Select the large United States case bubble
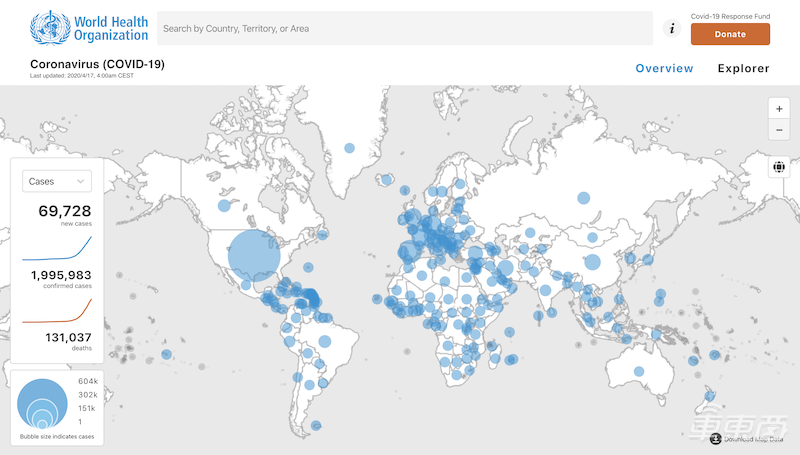 (x=254, y=256)
